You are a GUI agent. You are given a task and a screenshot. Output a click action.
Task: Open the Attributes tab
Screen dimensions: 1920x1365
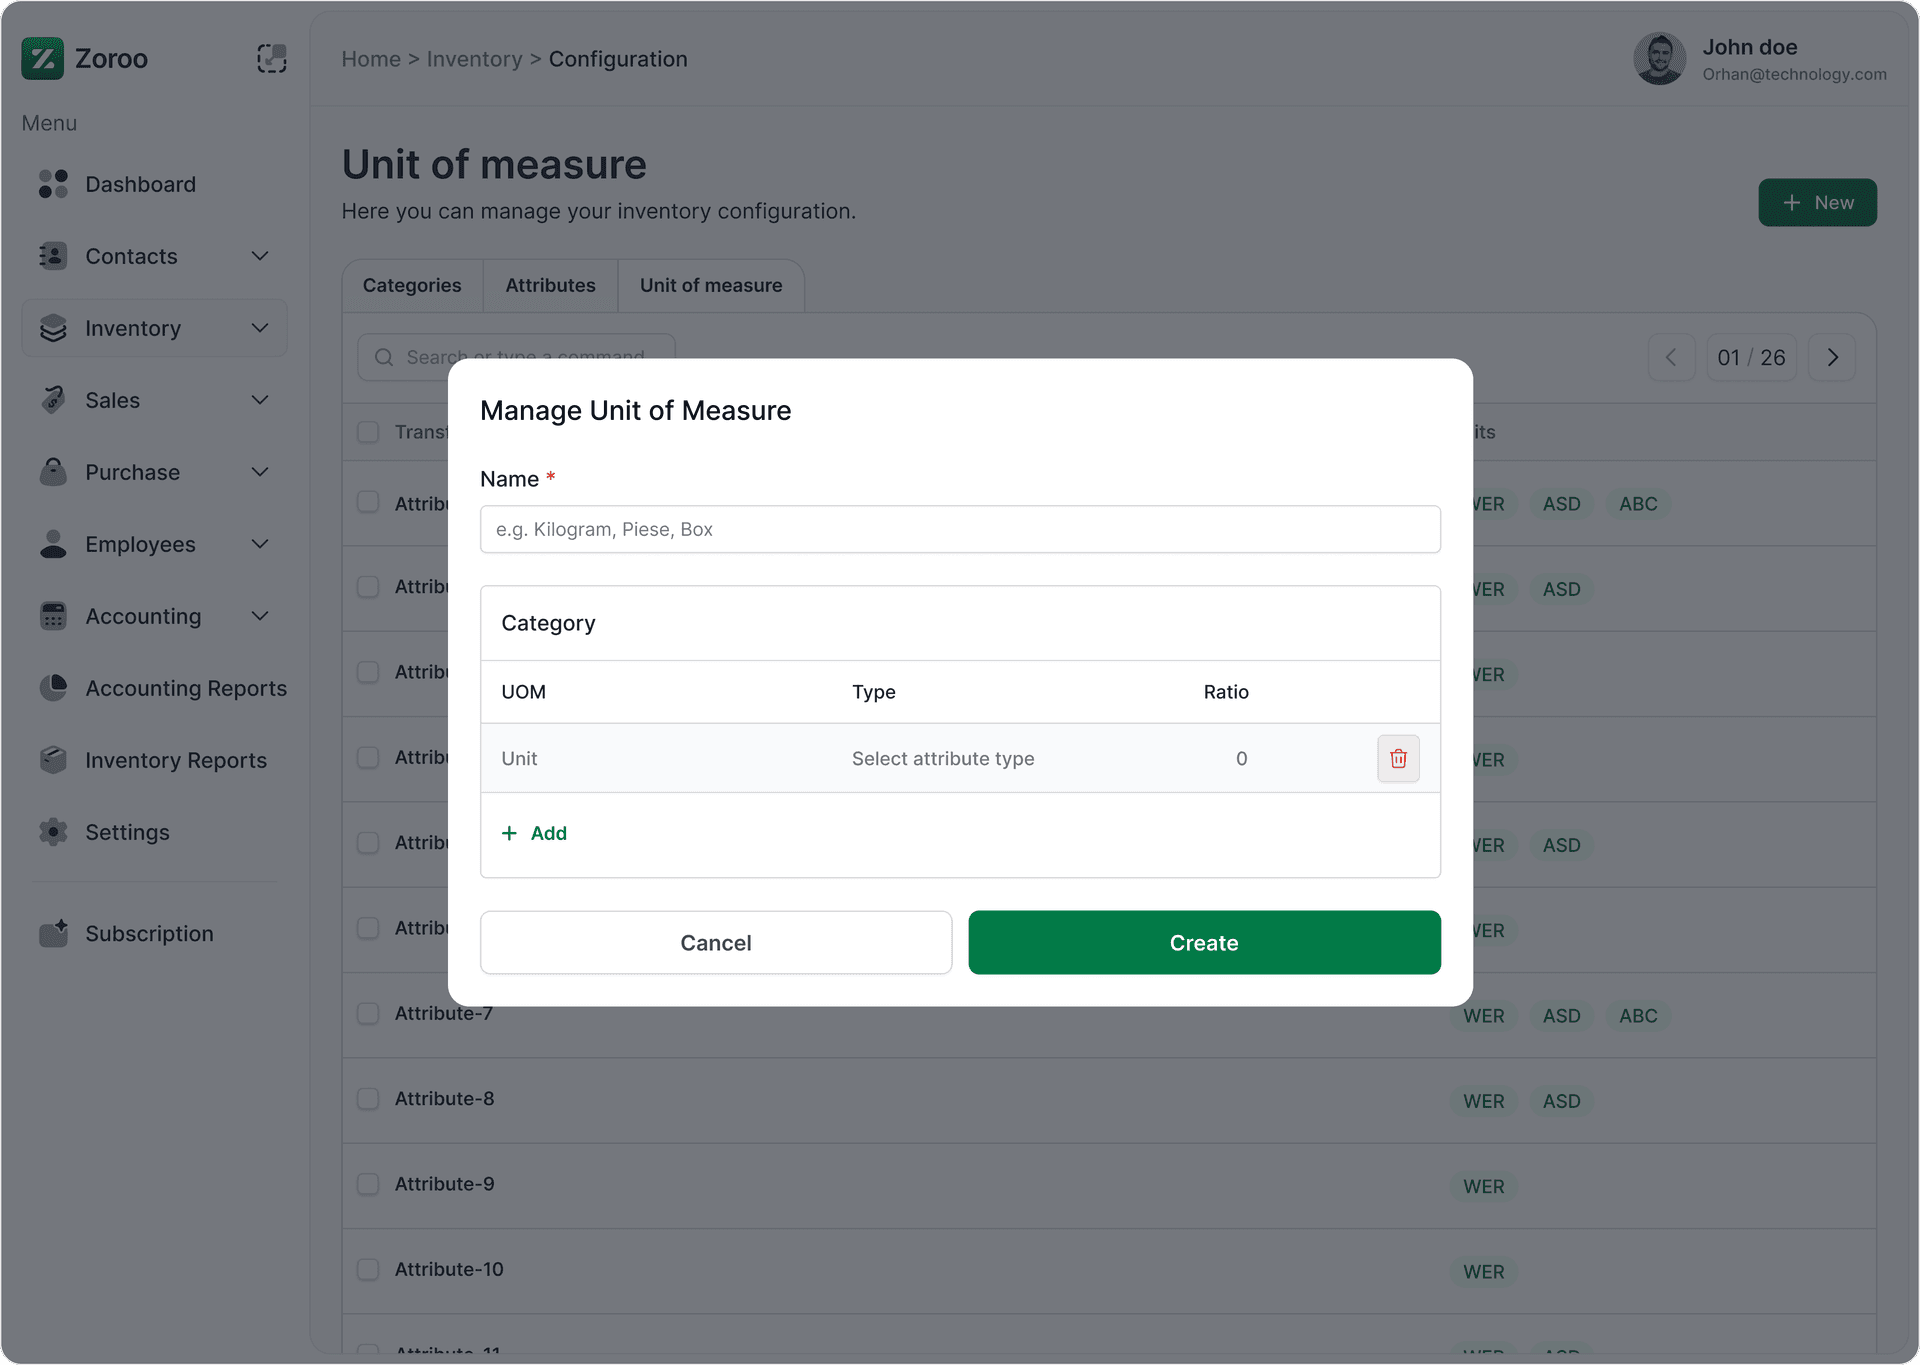point(550,285)
